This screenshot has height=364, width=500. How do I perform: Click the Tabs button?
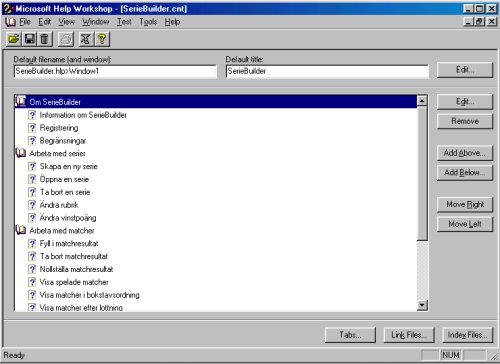(350, 335)
